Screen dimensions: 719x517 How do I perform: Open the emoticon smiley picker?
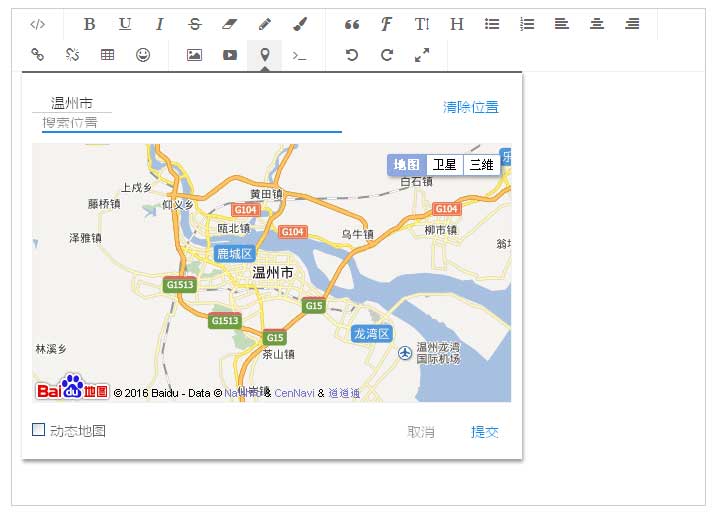(143, 55)
